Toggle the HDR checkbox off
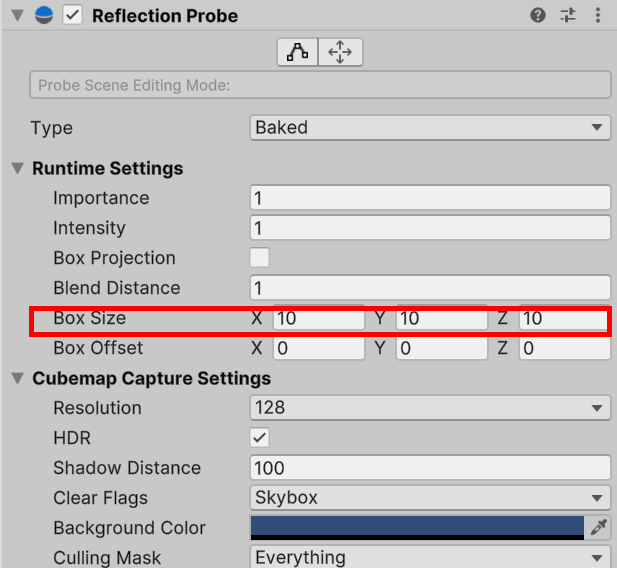 (259, 438)
